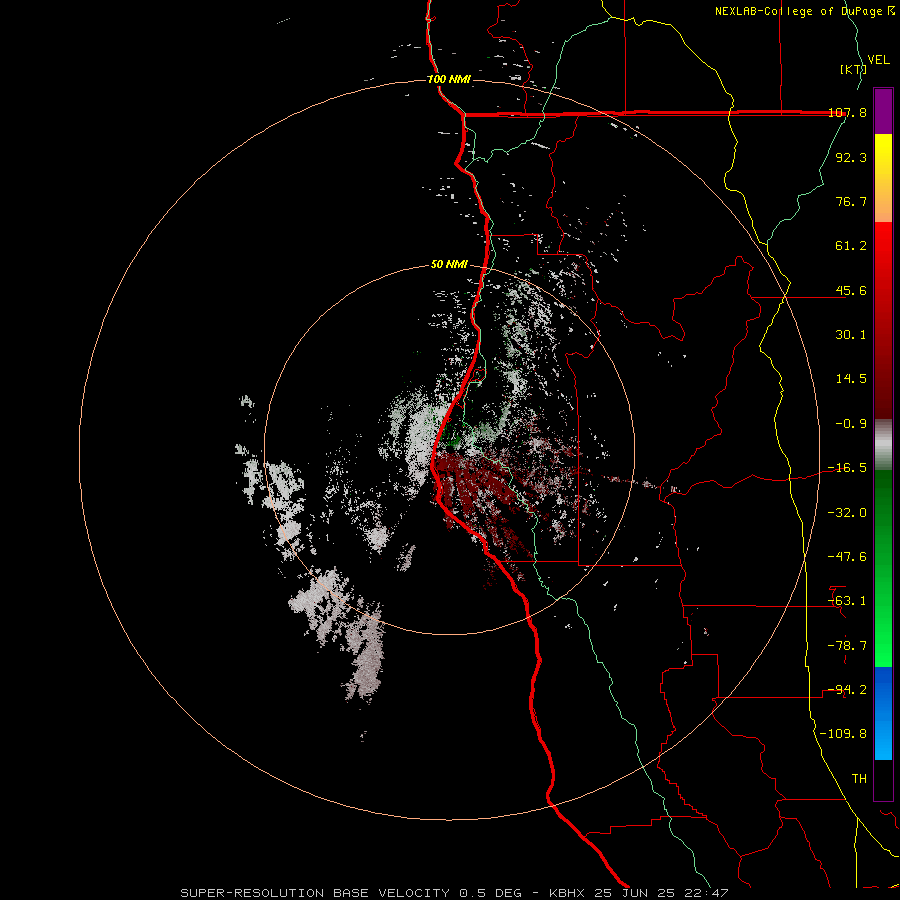Select the 30.1 legend value
Screen dimensions: 900x900
(x=851, y=335)
